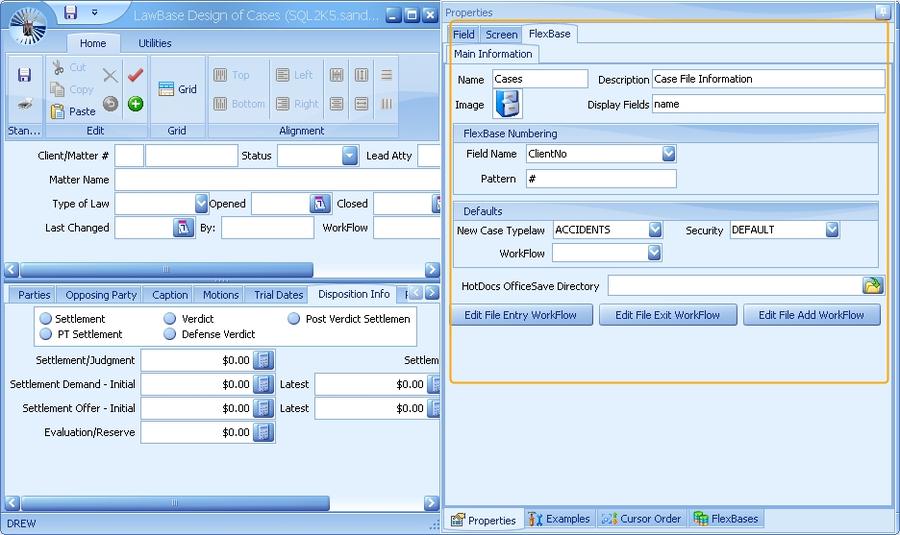
Task: Click the LawBase application logo button
Action: coord(28,26)
